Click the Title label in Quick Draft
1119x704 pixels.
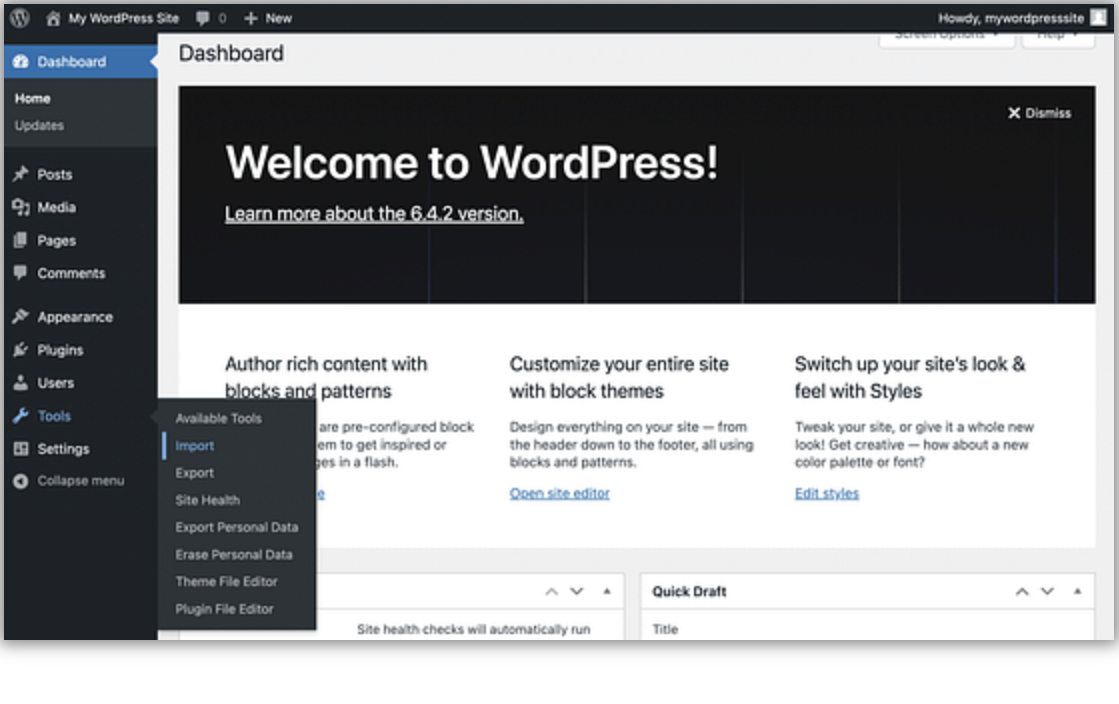pyautogui.click(x=665, y=629)
